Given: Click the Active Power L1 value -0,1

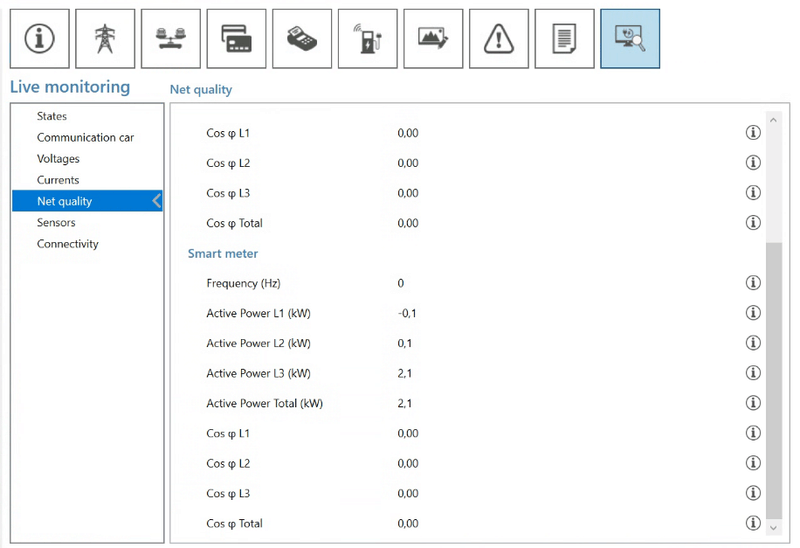Looking at the screenshot, I should pos(407,313).
